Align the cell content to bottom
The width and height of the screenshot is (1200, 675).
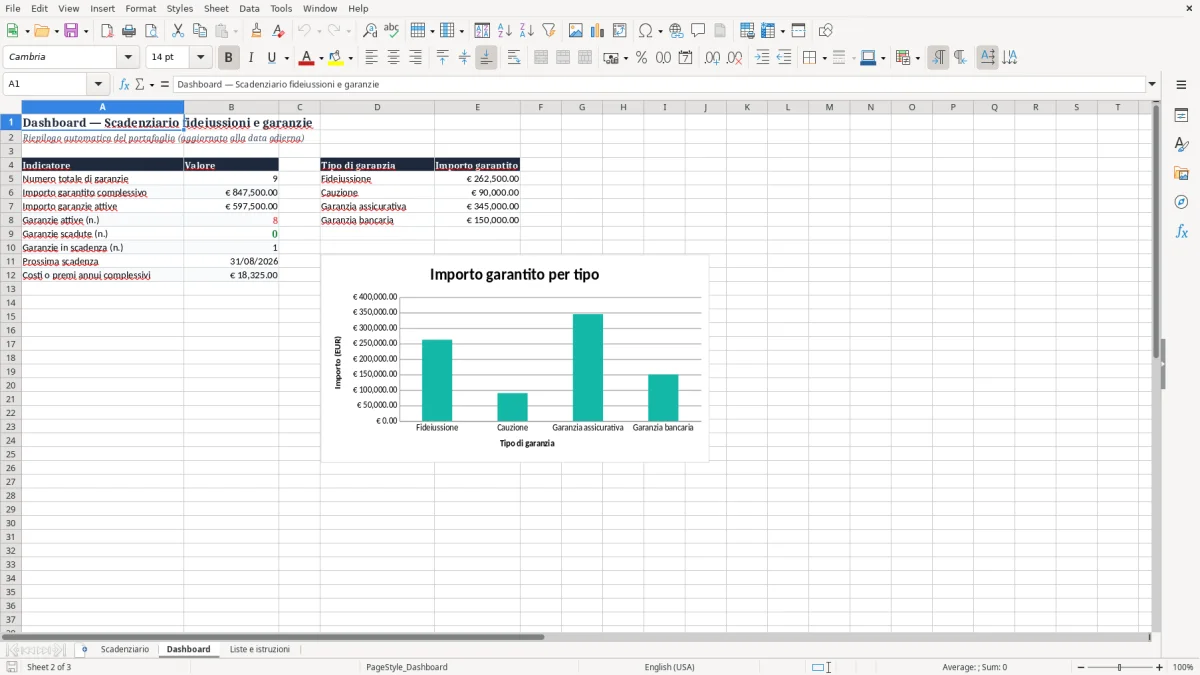pos(486,58)
